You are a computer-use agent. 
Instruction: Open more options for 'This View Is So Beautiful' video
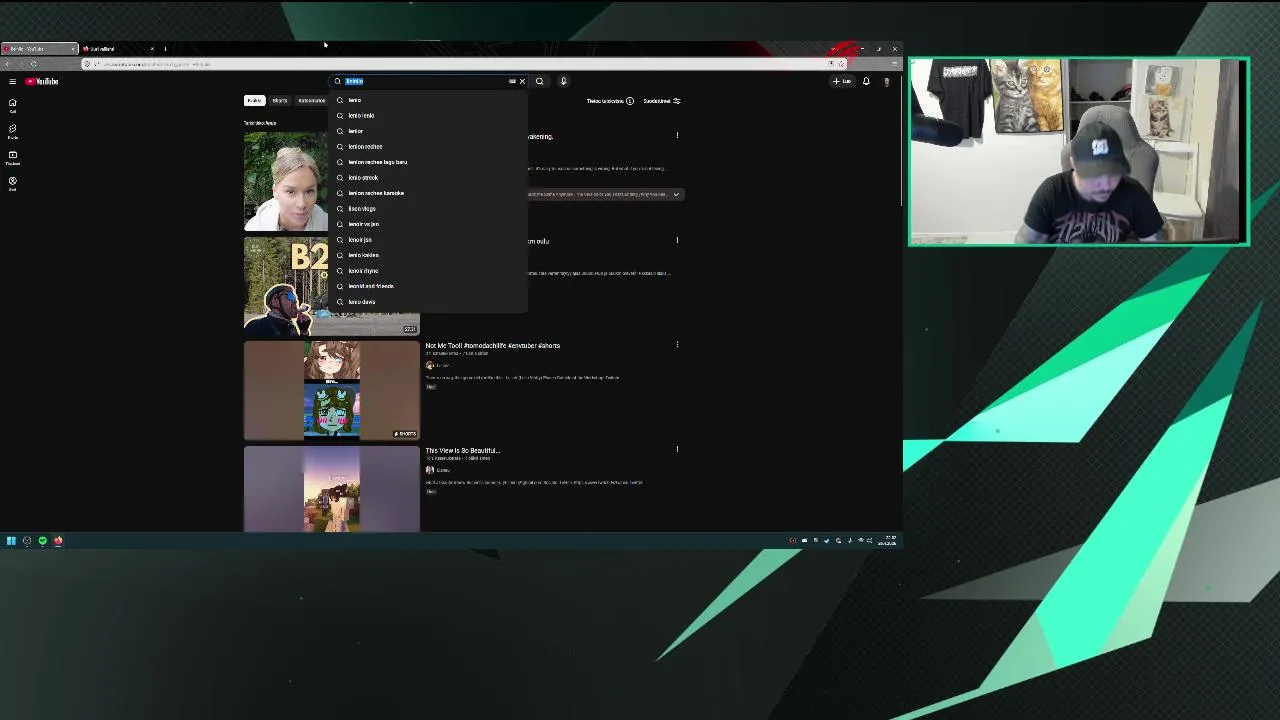pyautogui.click(x=677, y=450)
